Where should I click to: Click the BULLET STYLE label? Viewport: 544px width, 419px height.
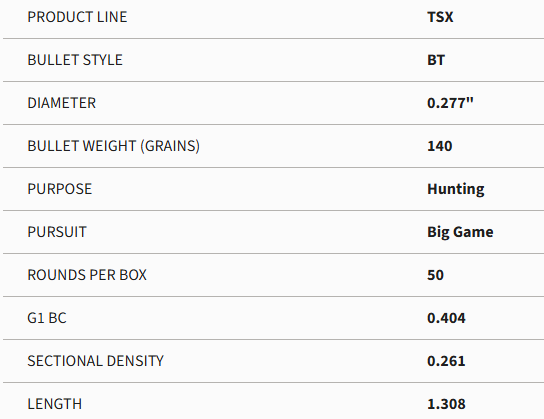click(x=75, y=60)
